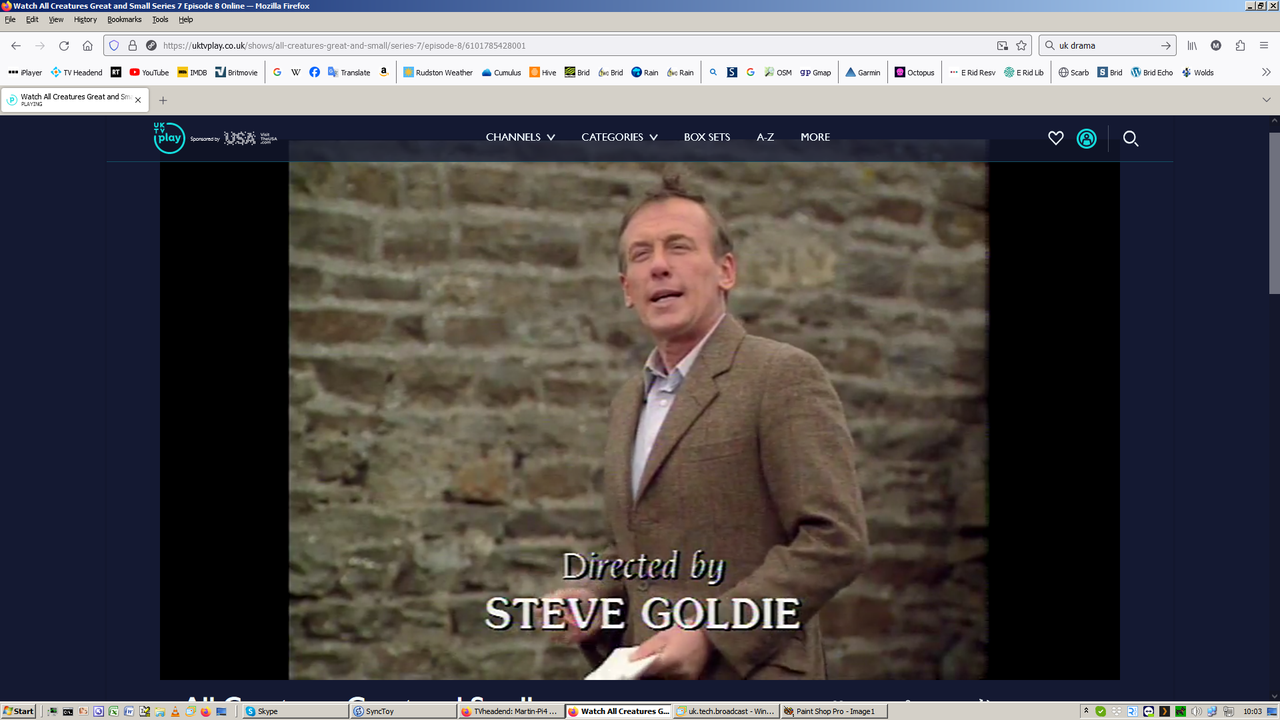
Task: Open the Windows Start button
Action: click(x=18, y=711)
